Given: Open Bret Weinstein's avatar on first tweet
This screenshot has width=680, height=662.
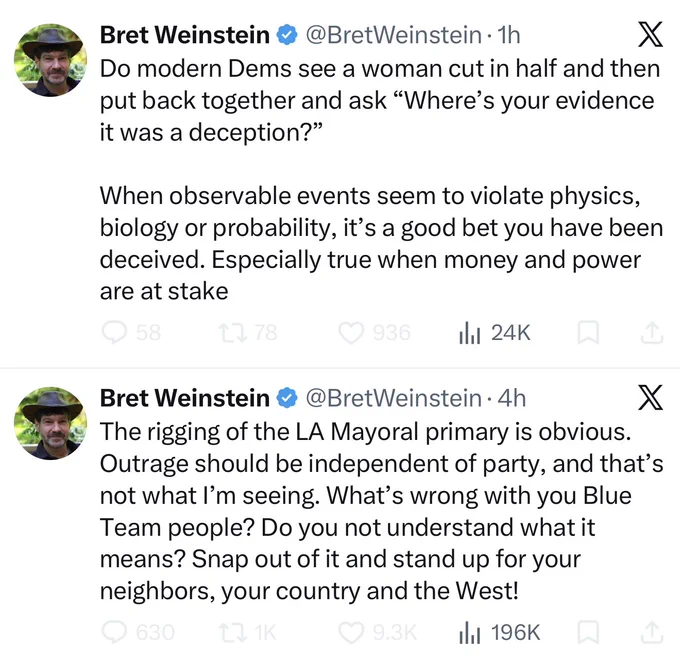Looking at the screenshot, I should (x=50, y=60).
